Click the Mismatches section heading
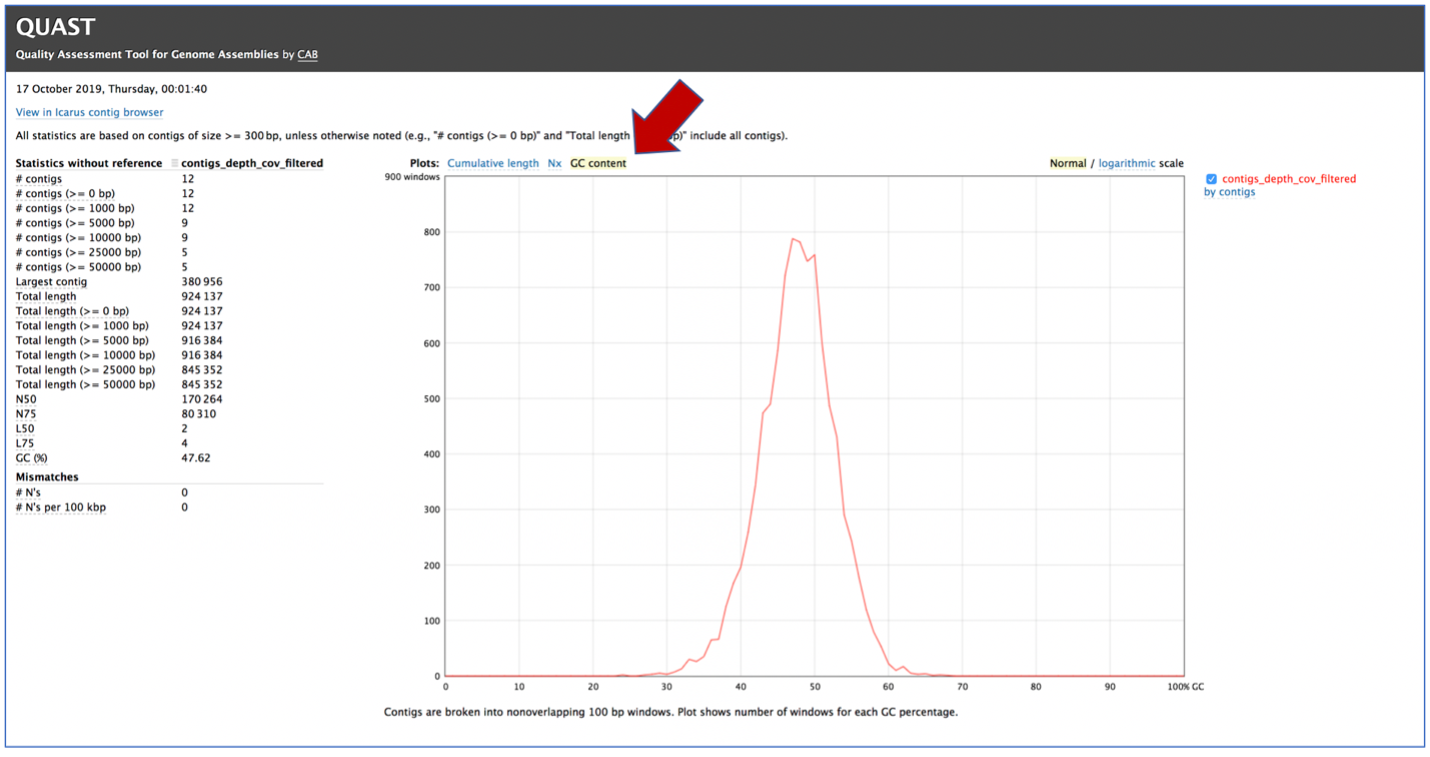Image resolution: width=1430 pixels, height=757 pixels. [47, 477]
